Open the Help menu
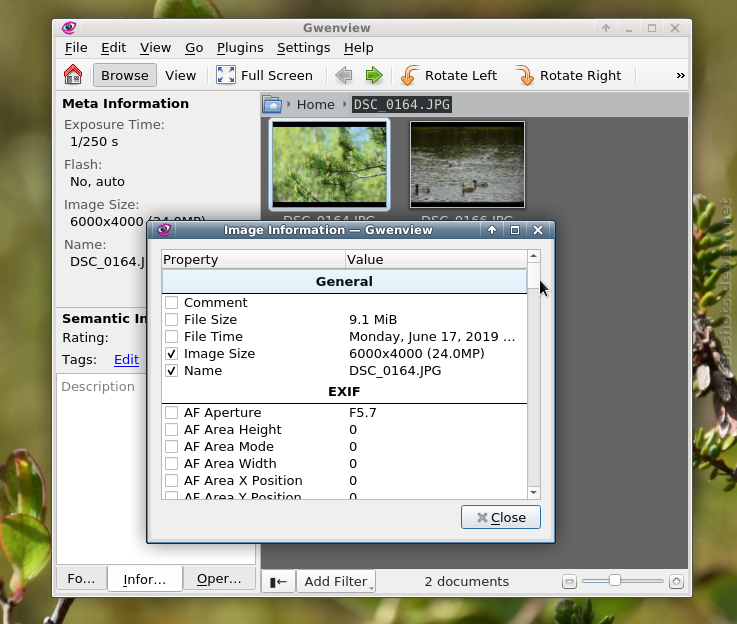 pos(359,47)
